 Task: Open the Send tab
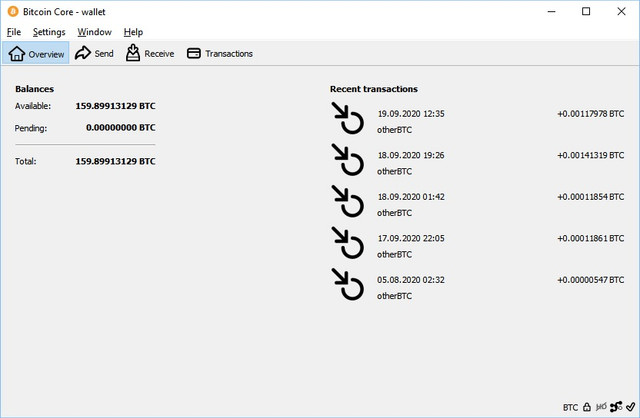point(94,53)
